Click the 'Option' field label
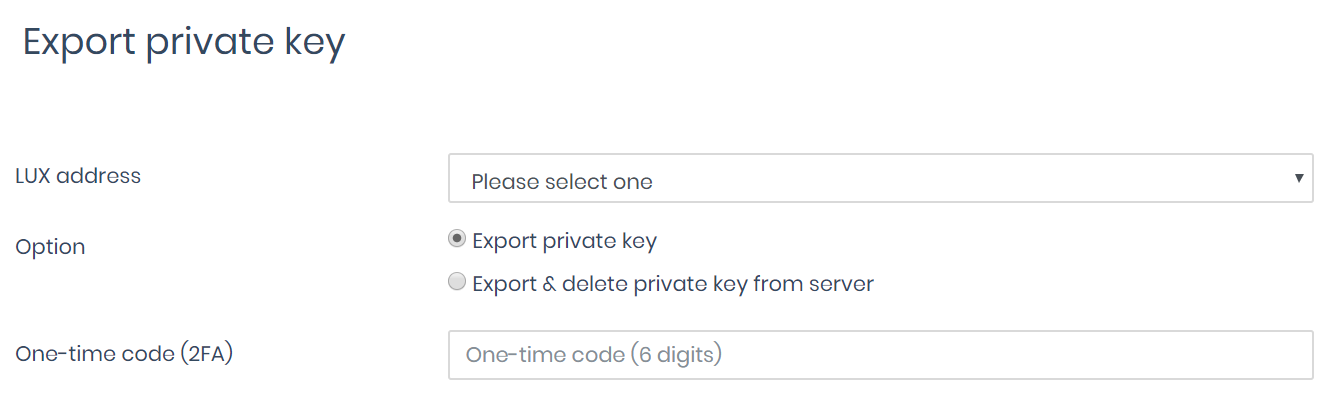 tap(50, 247)
